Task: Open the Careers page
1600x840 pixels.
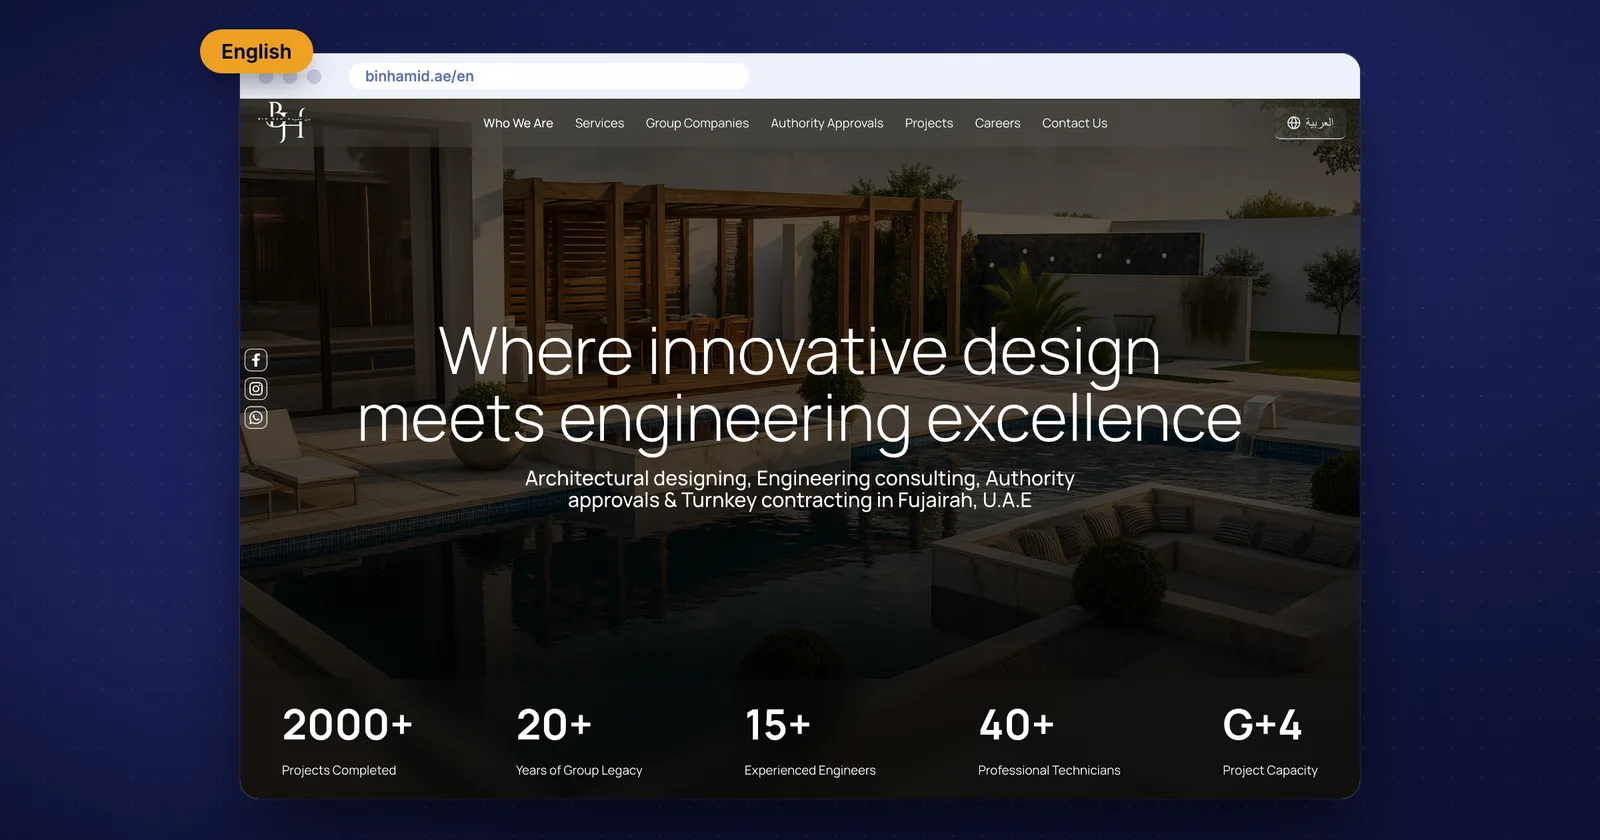Action: (x=997, y=123)
